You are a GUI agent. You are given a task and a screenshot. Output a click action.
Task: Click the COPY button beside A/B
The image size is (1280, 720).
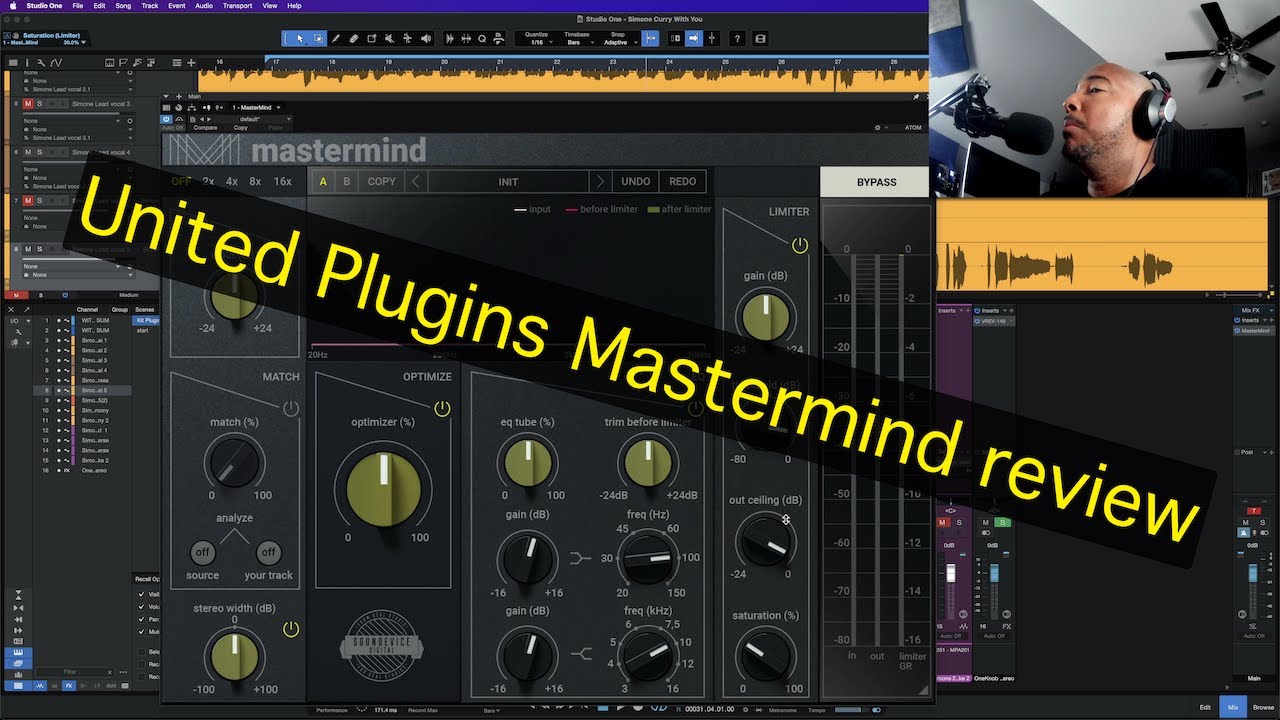click(x=381, y=182)
